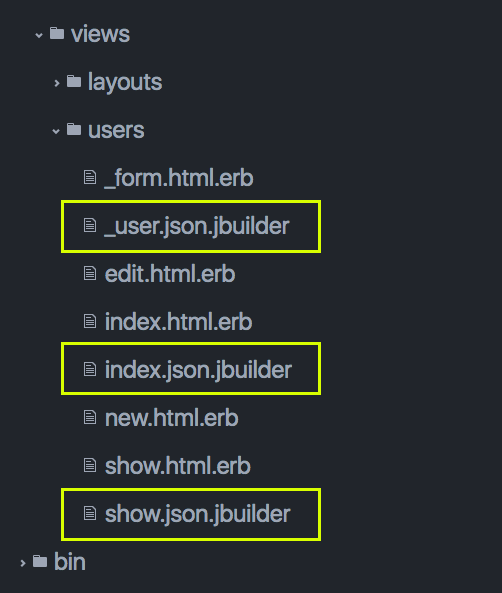Open index.html.erb in the tree

[x=178, y=322]
